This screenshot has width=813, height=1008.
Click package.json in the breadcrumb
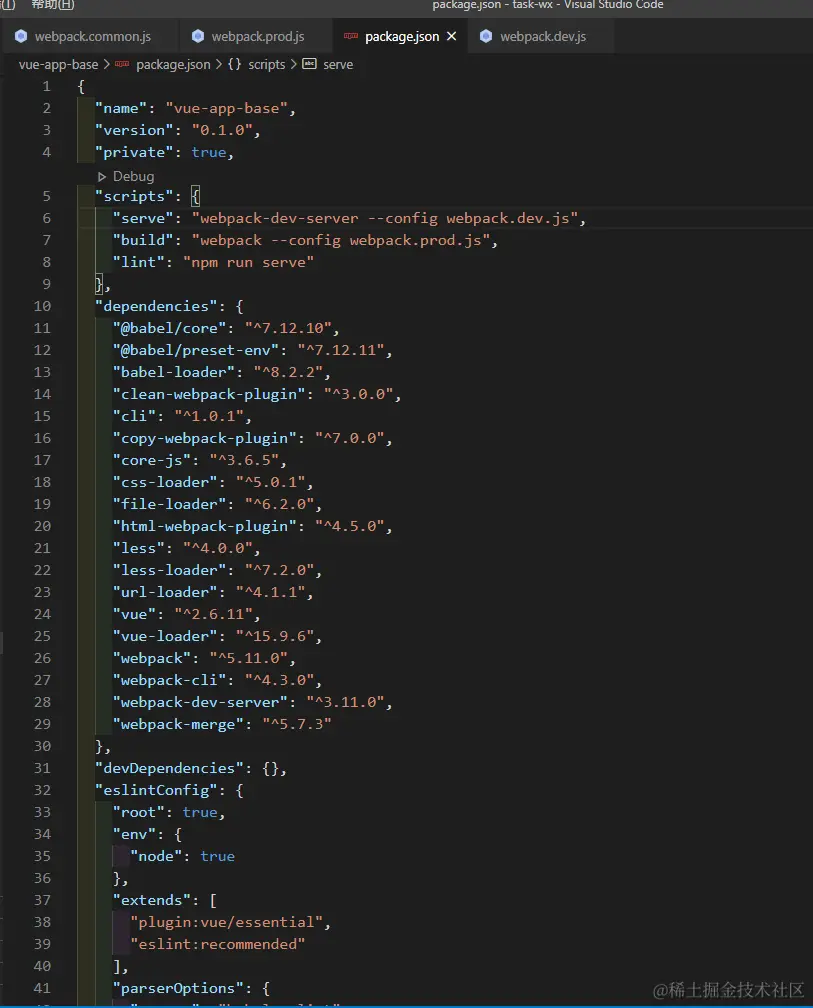[x=173, y=64]
